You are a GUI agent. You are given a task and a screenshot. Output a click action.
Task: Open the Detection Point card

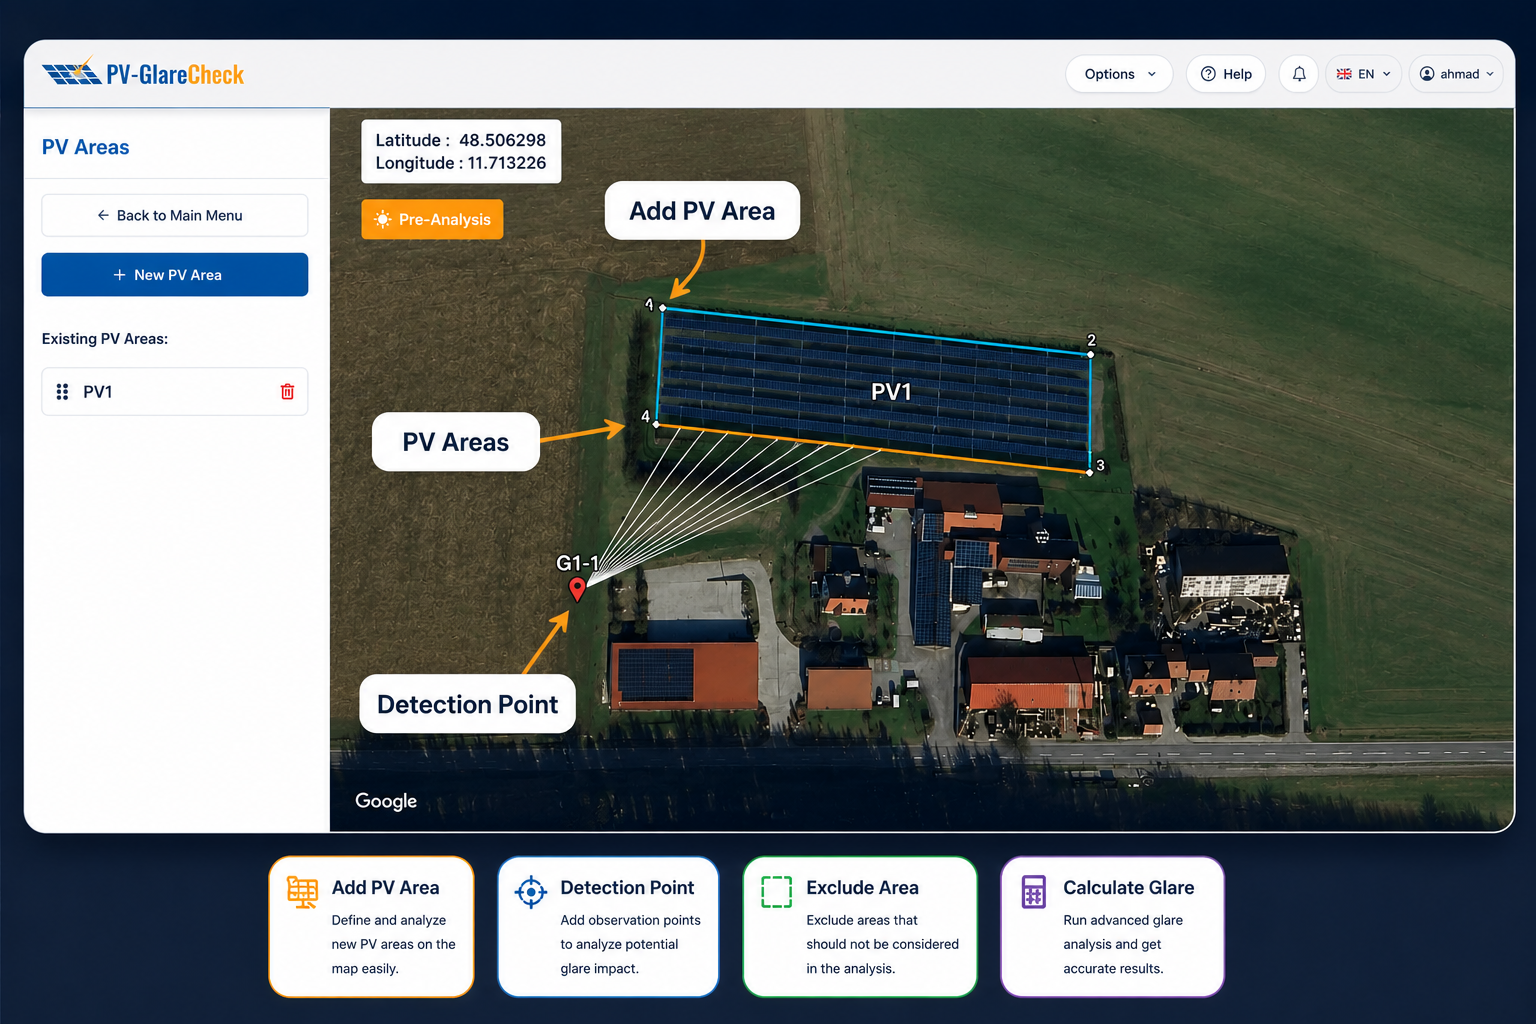click(608, 927)
